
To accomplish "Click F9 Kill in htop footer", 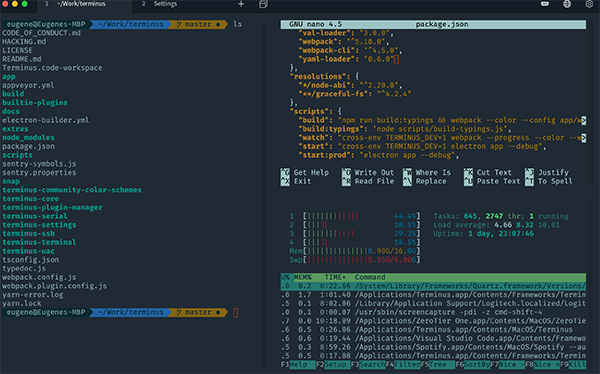I will point(573,364).
